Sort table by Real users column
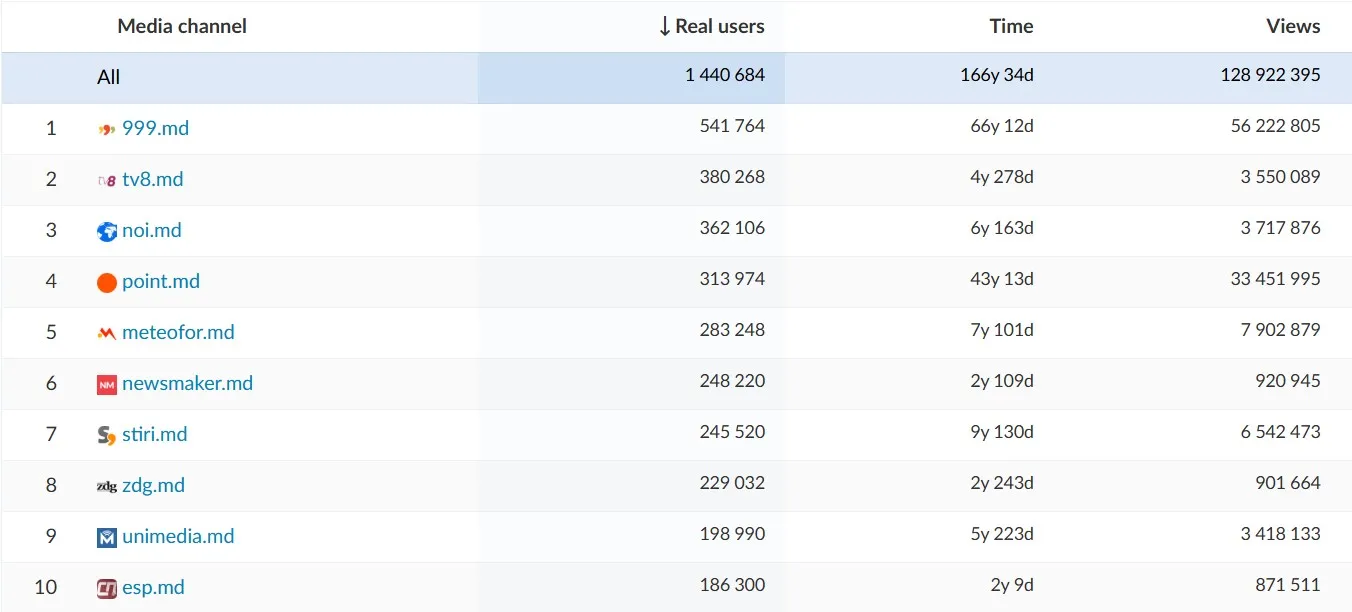1352x612 pixels. point(712,27)
